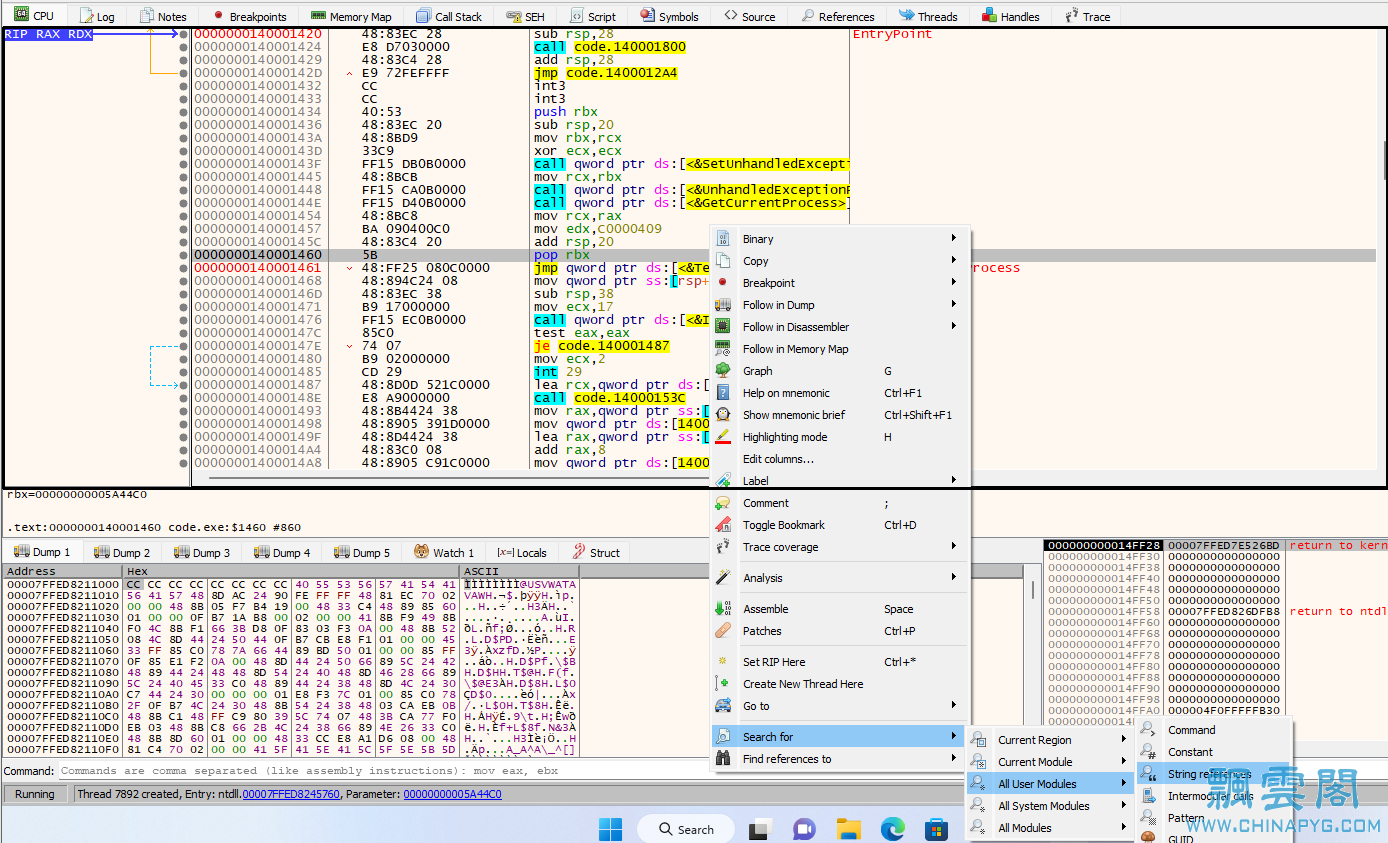
Task: Switch to the Log tab
Action: 96,16
